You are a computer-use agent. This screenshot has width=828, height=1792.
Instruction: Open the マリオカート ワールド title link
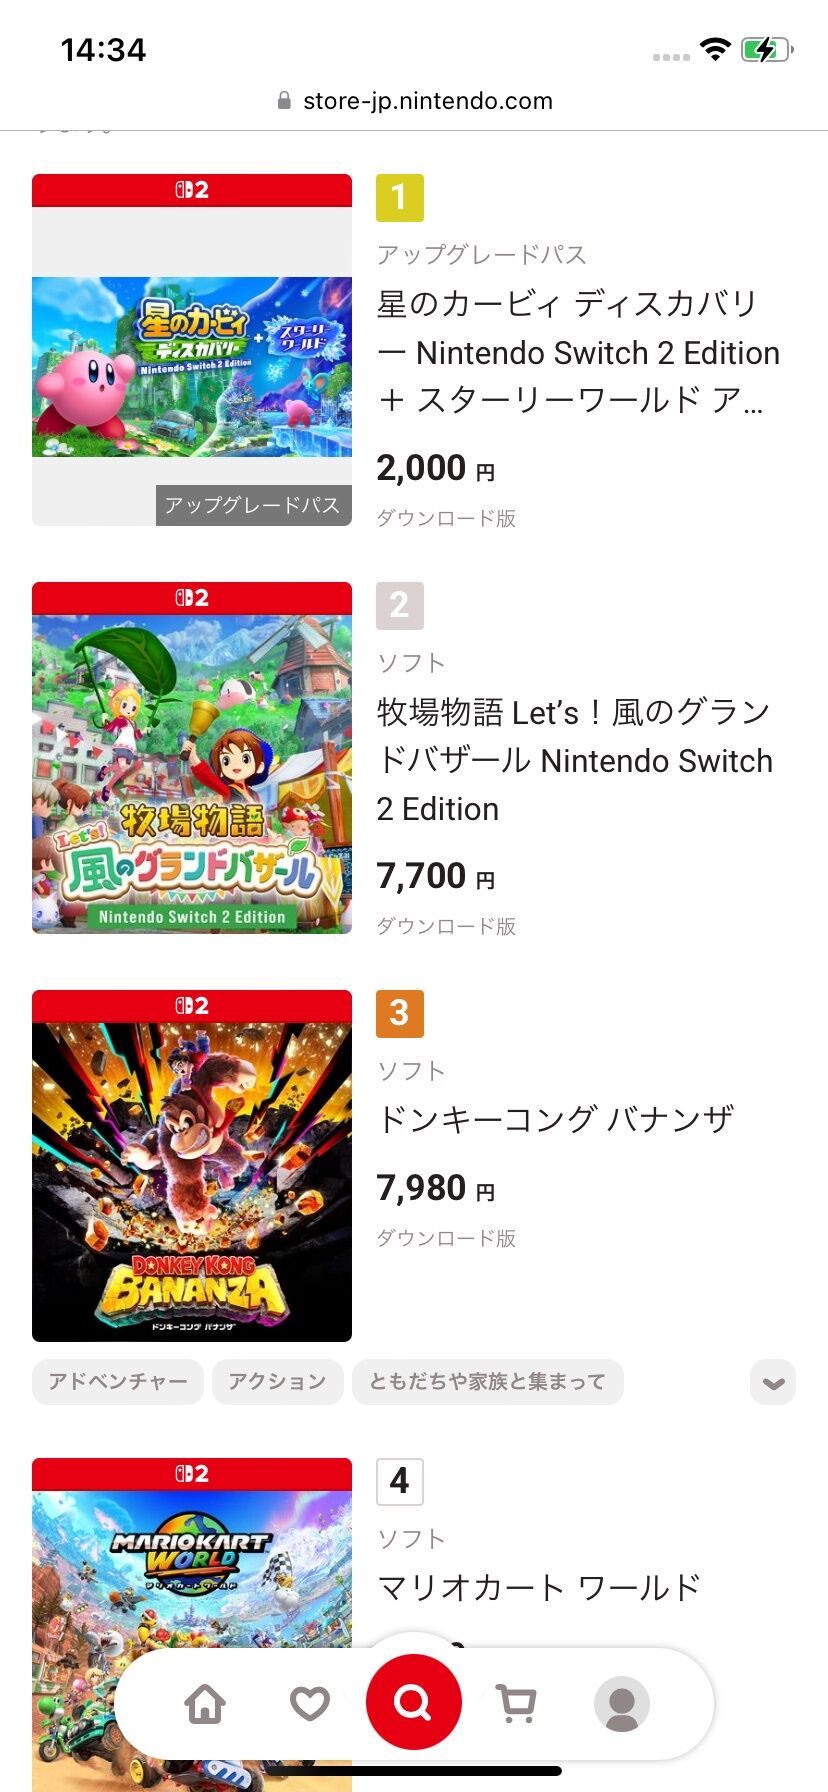(x=538, y=1587)
